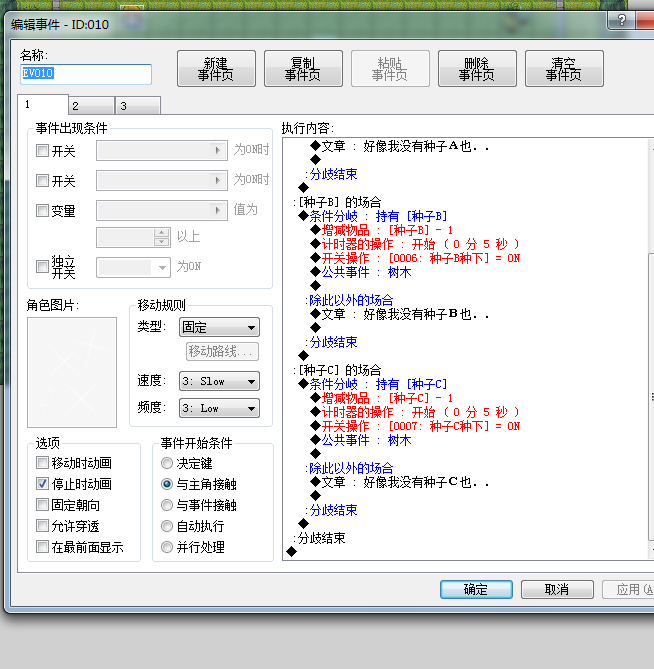
Task: Select the 并行处理 trigger radio button
Action: (167, 547)
